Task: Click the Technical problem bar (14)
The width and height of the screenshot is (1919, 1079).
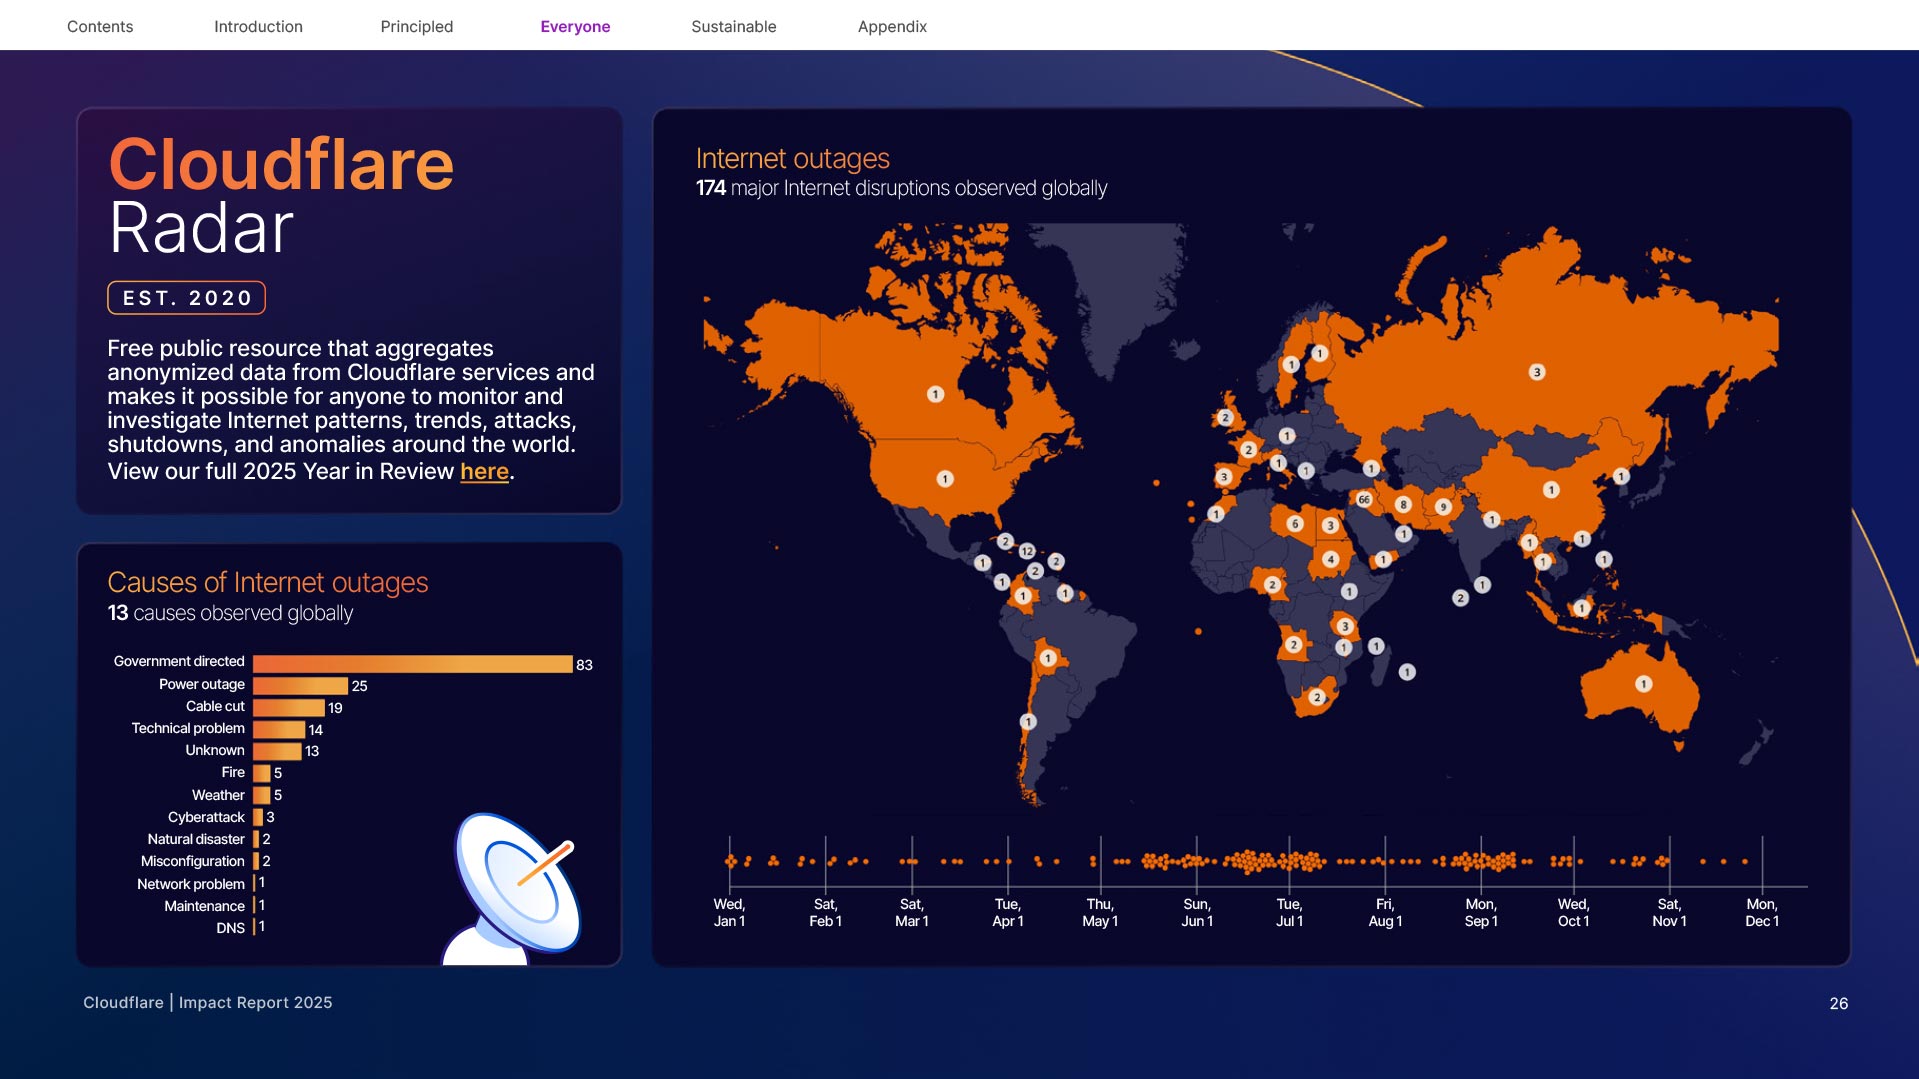Action: (279, 730)
